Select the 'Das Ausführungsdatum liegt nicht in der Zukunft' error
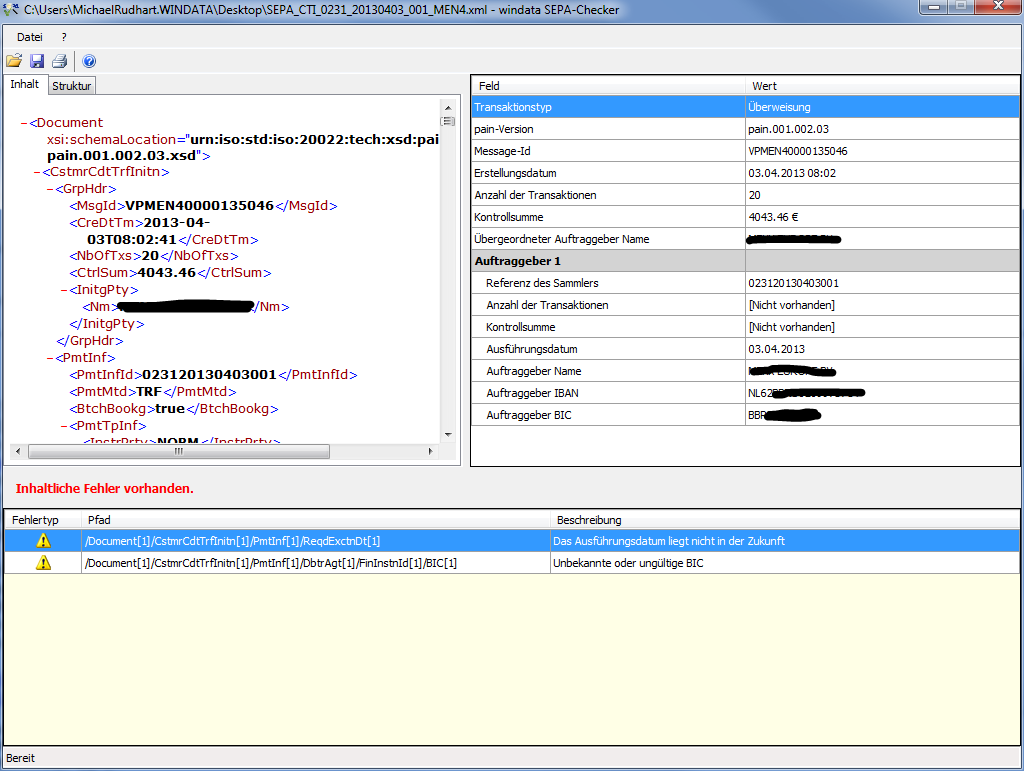The height and width of the screenshot is (771, 1024). coord(512,541)
